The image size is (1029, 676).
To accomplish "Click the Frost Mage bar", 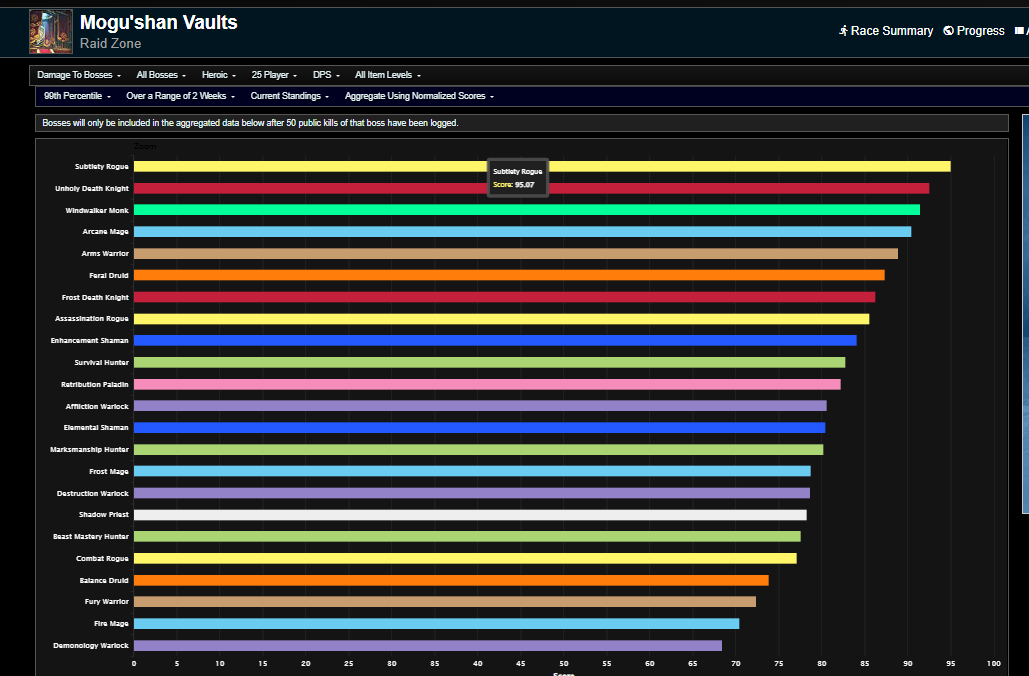I will pyautogui.click(x=472, y=471).
